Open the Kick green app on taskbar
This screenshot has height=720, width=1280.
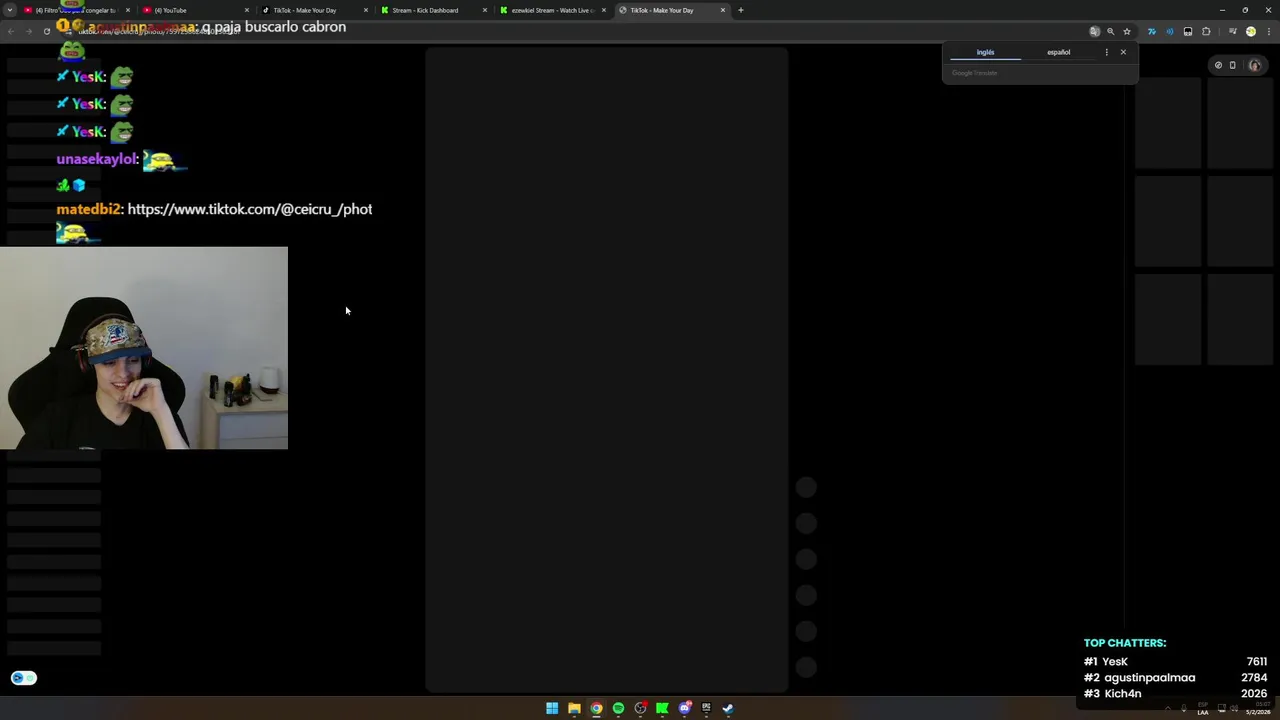[x=662, y=708]
